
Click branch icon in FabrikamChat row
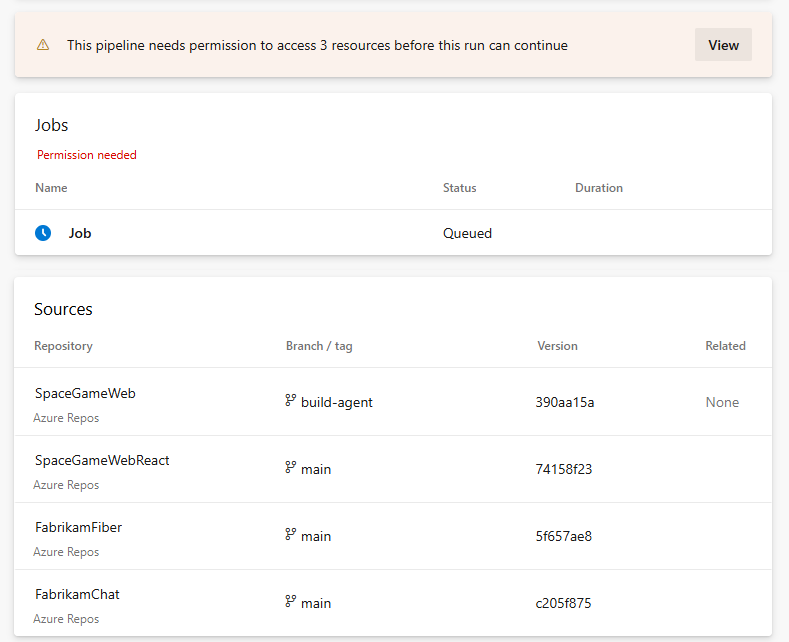pos(291,602)
